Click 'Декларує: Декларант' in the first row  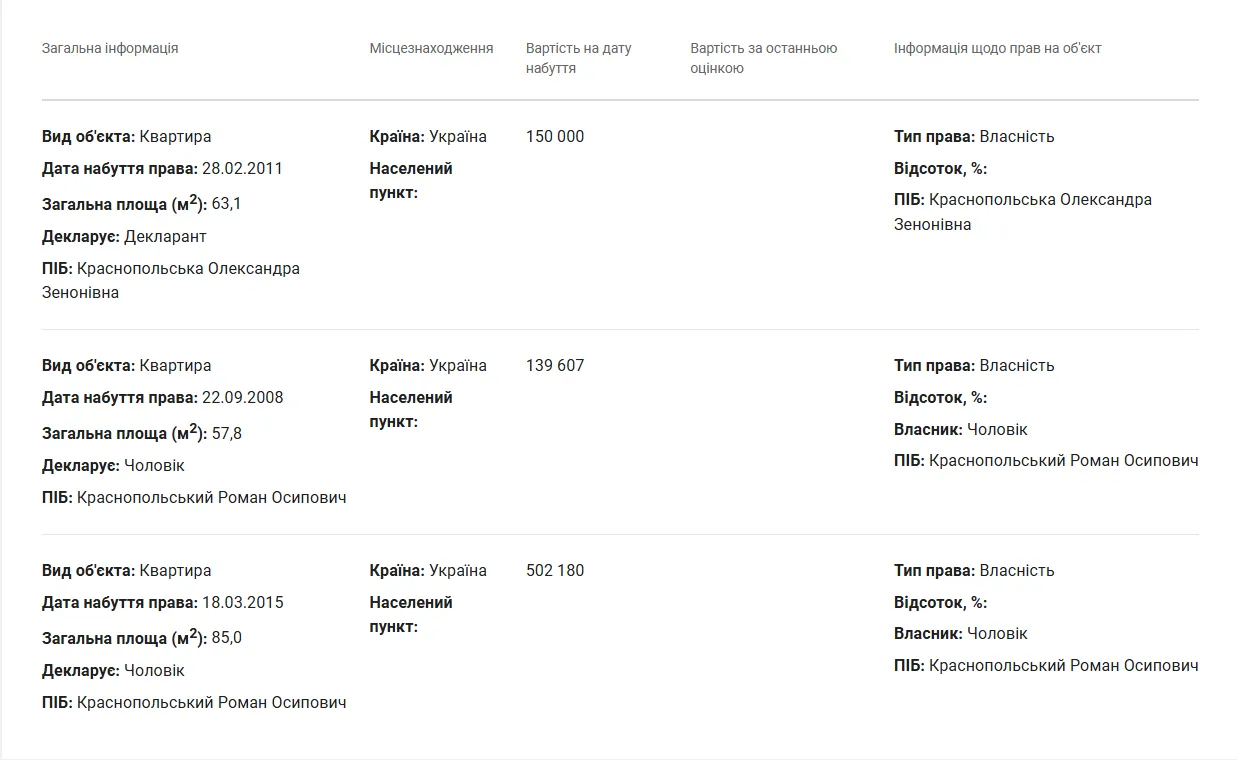124,236
